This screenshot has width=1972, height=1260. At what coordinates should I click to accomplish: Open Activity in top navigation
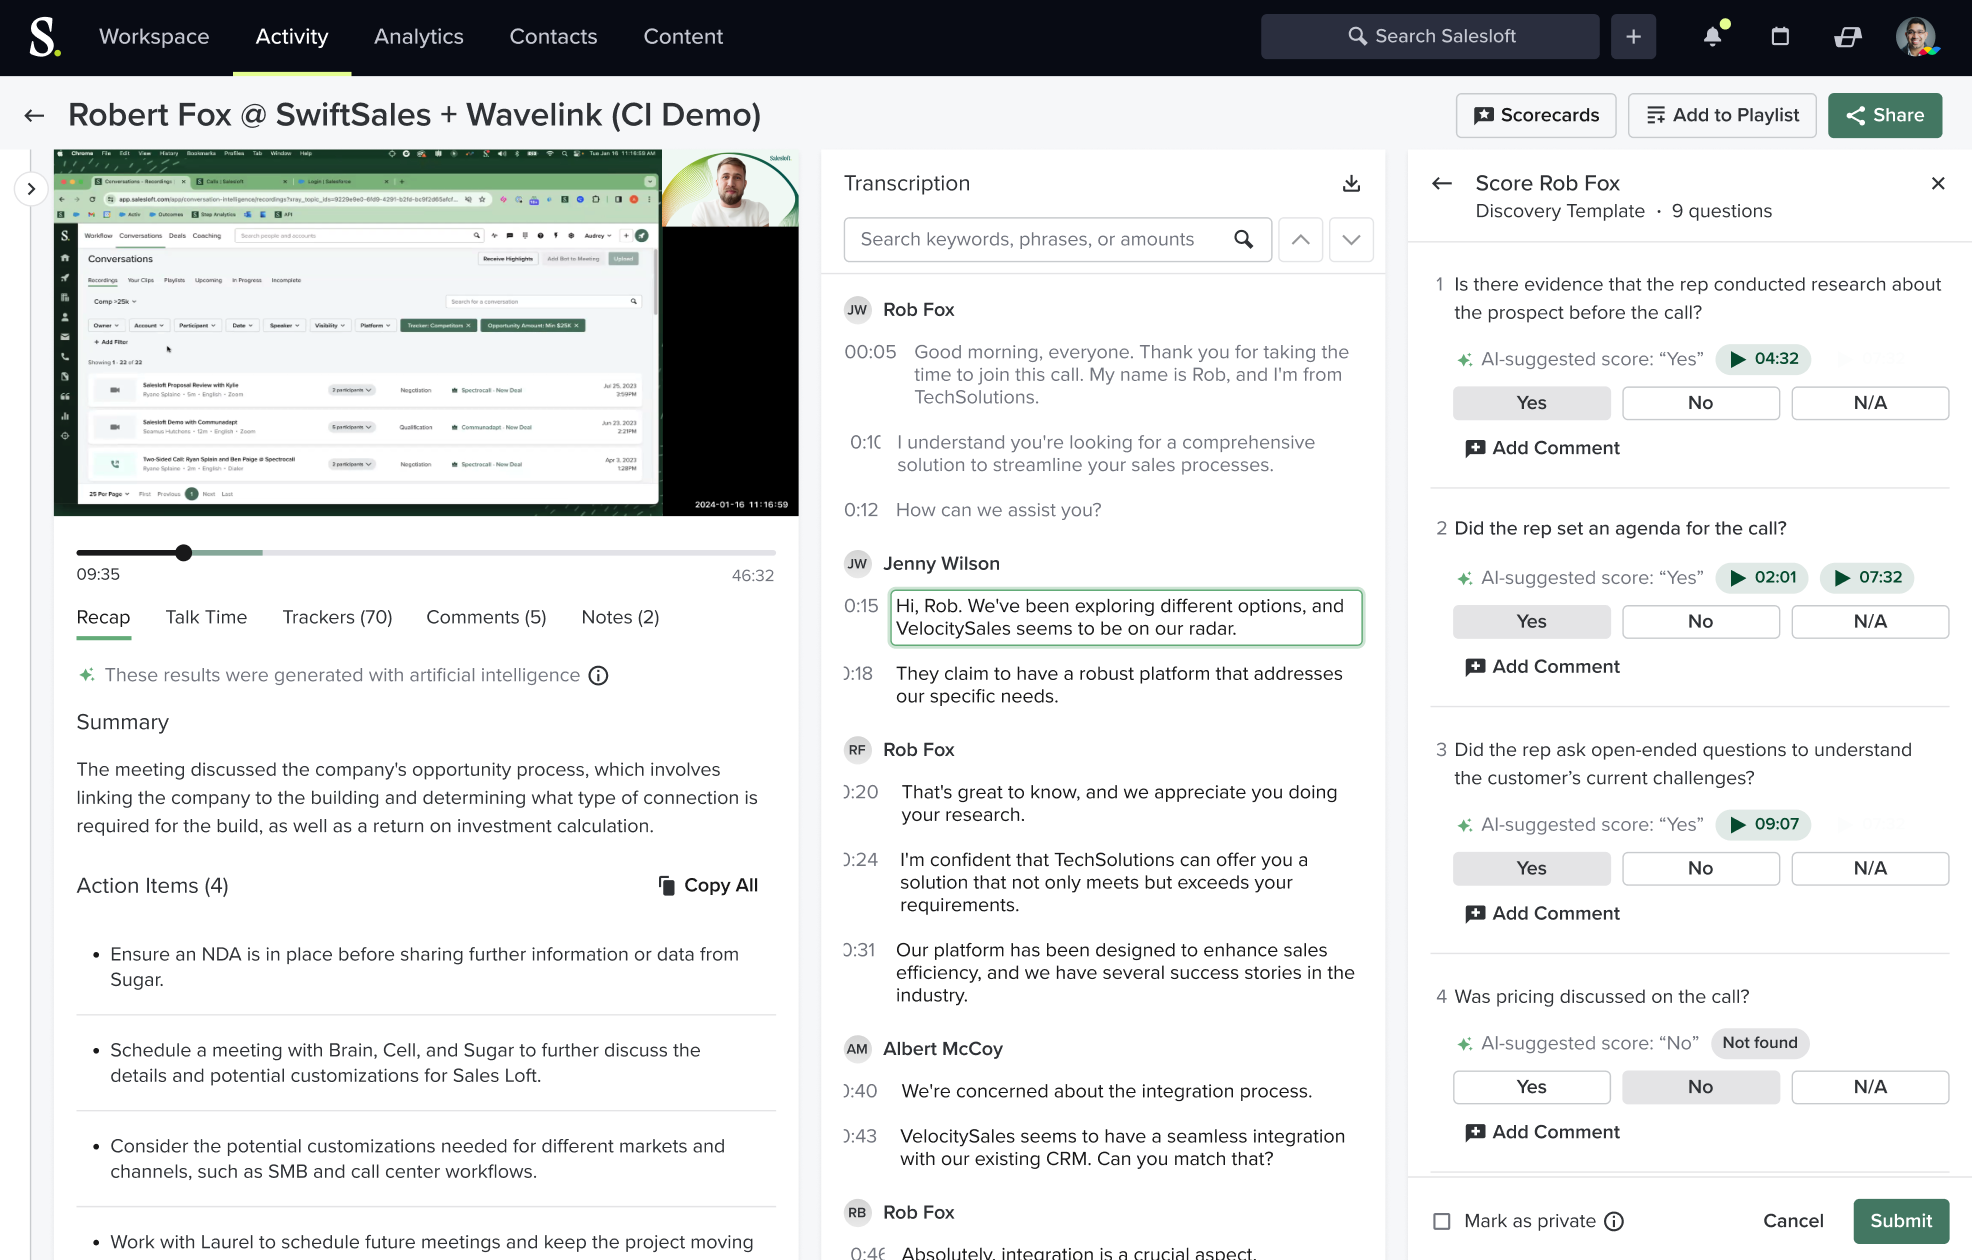pos(292,36)
